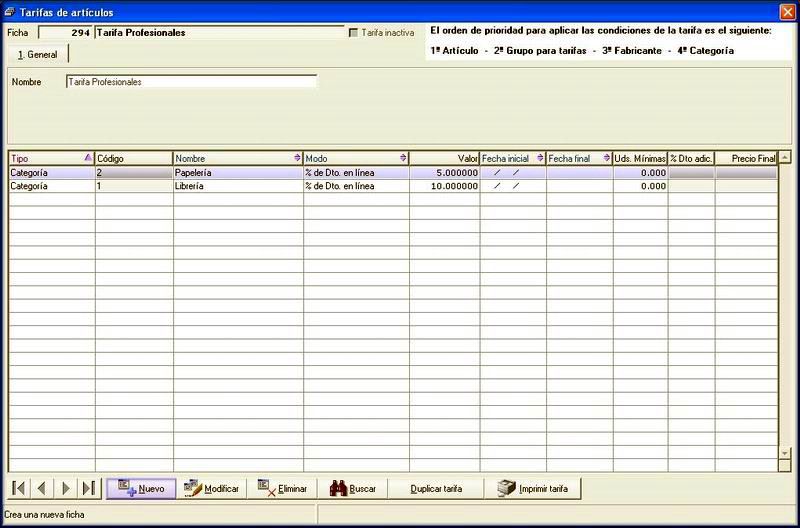Jump to last record arrow
This screenshot has height=528, width=800.
89,488
